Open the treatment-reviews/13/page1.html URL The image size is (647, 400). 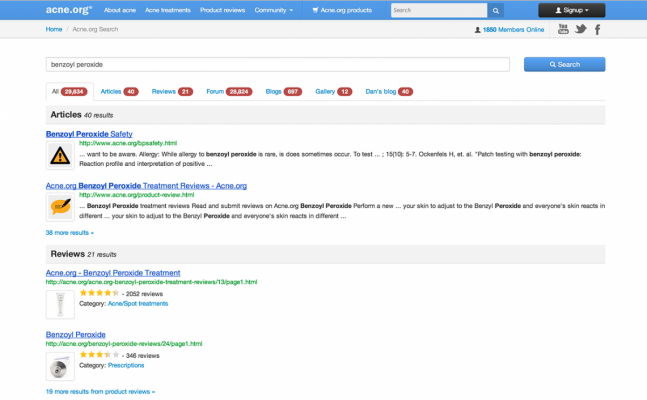pos(151,282)
